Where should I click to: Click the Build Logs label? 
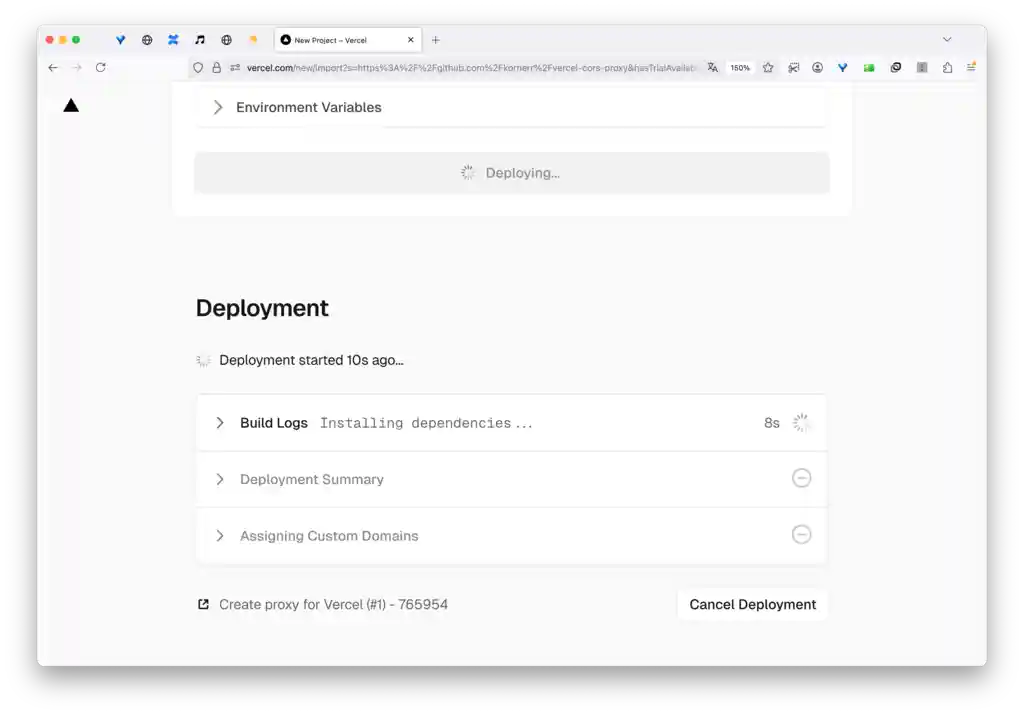[x=274, y=423]
